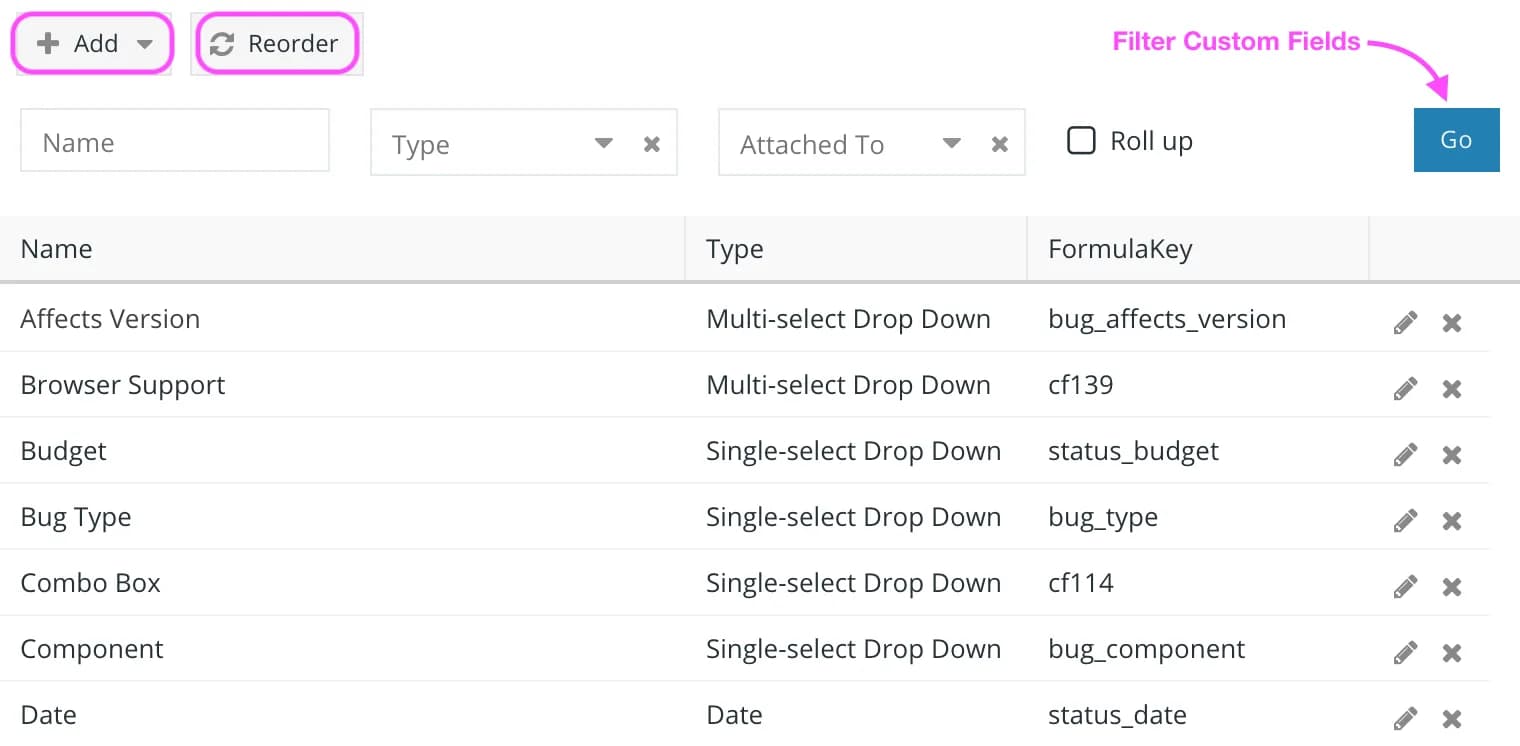The width and height of the screenshot is (1520, 746).
Task: Click the Reorder button
Action: [x=277, y=44]
